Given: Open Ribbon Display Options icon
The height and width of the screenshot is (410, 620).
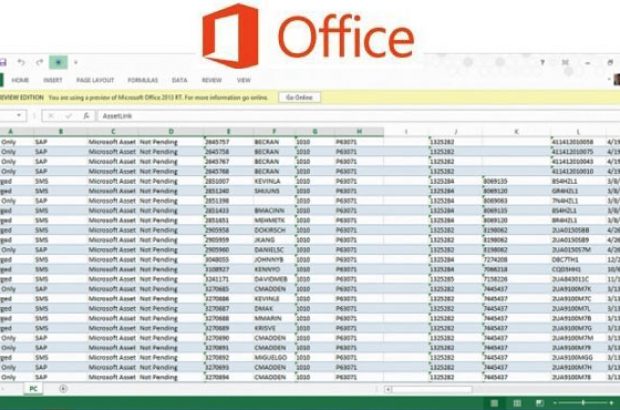Looking at the screenshot, I should pyautogui.click(x=565, y=62).
